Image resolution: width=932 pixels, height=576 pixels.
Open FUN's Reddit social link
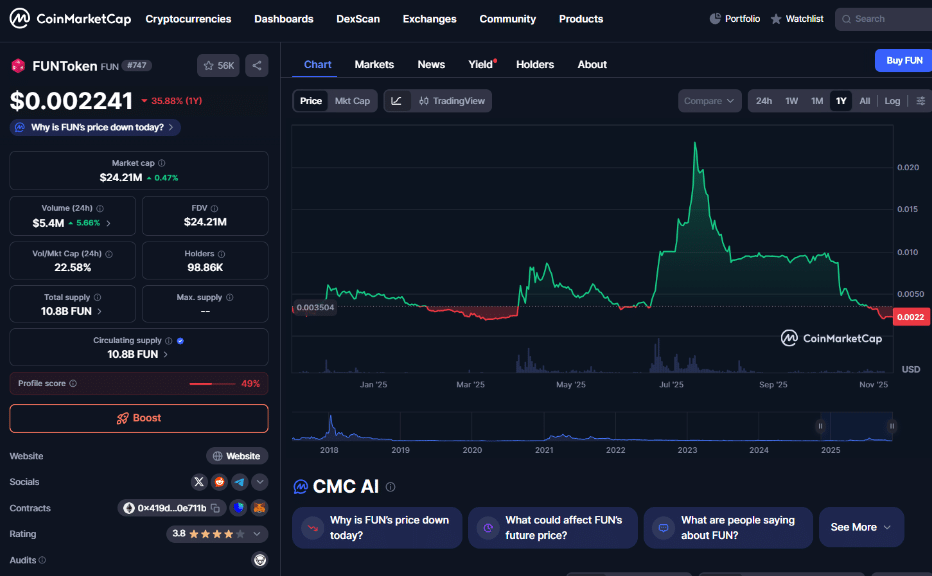(218, 482)
